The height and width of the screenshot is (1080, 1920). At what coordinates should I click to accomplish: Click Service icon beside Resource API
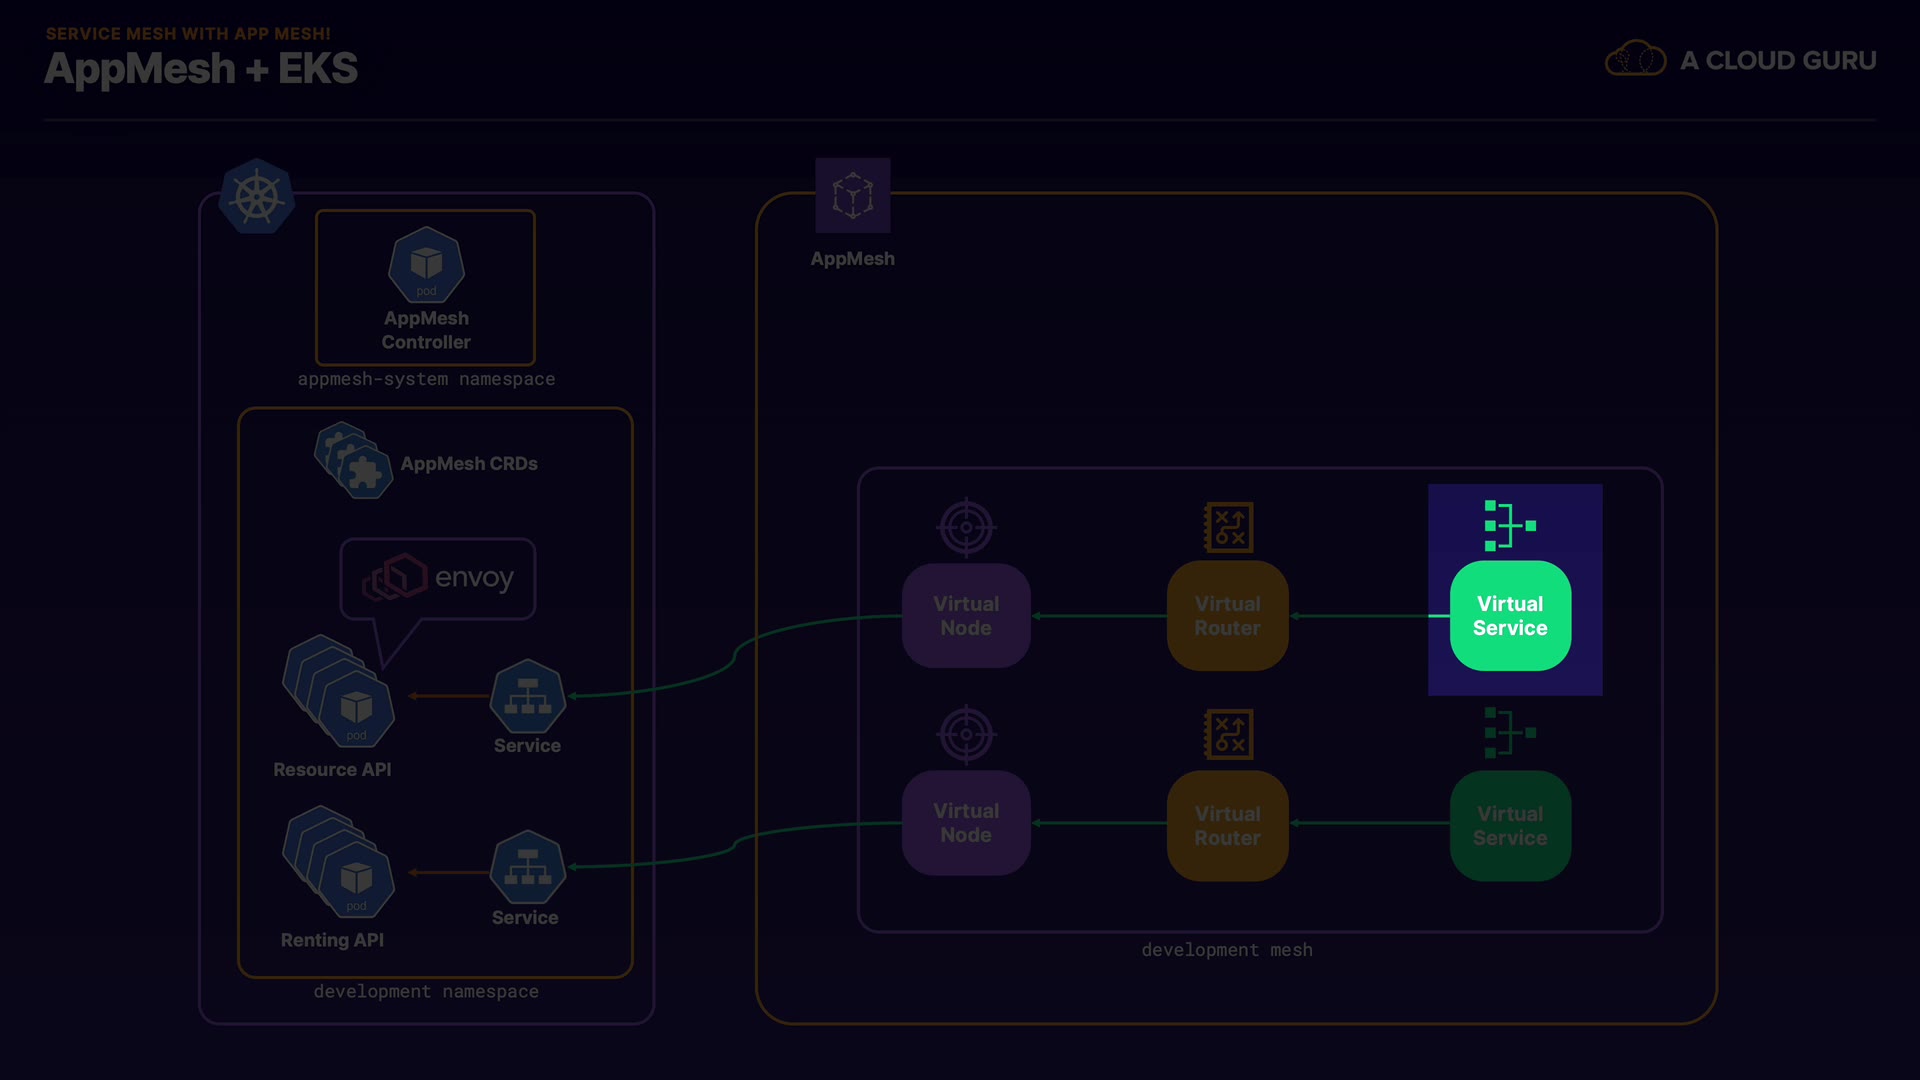click(527, 697)
